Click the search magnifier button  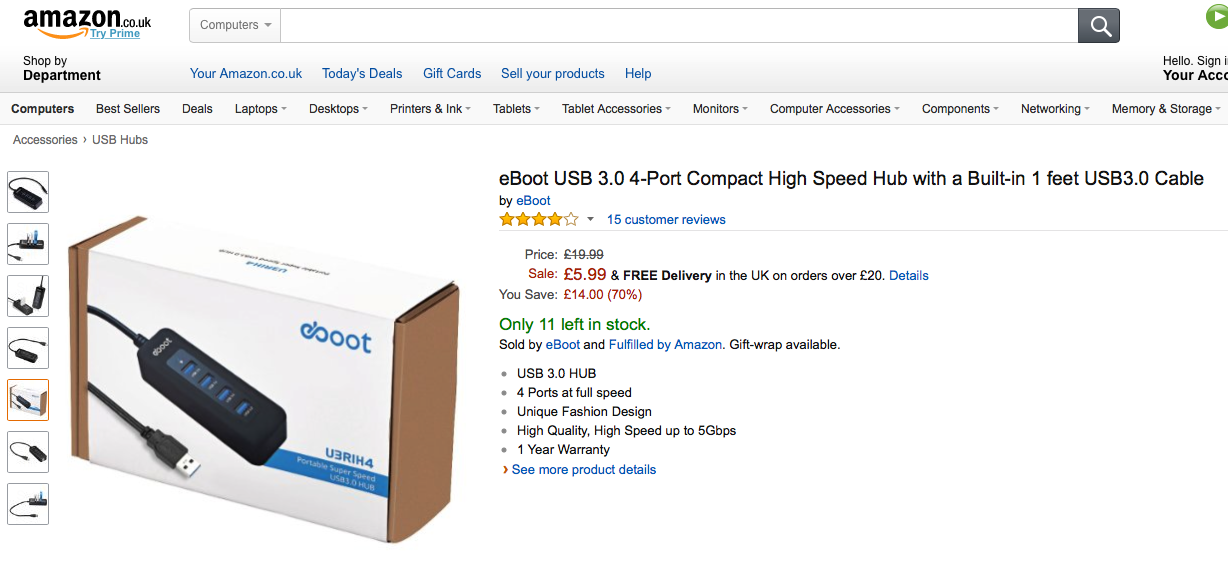coord(1098,26)
